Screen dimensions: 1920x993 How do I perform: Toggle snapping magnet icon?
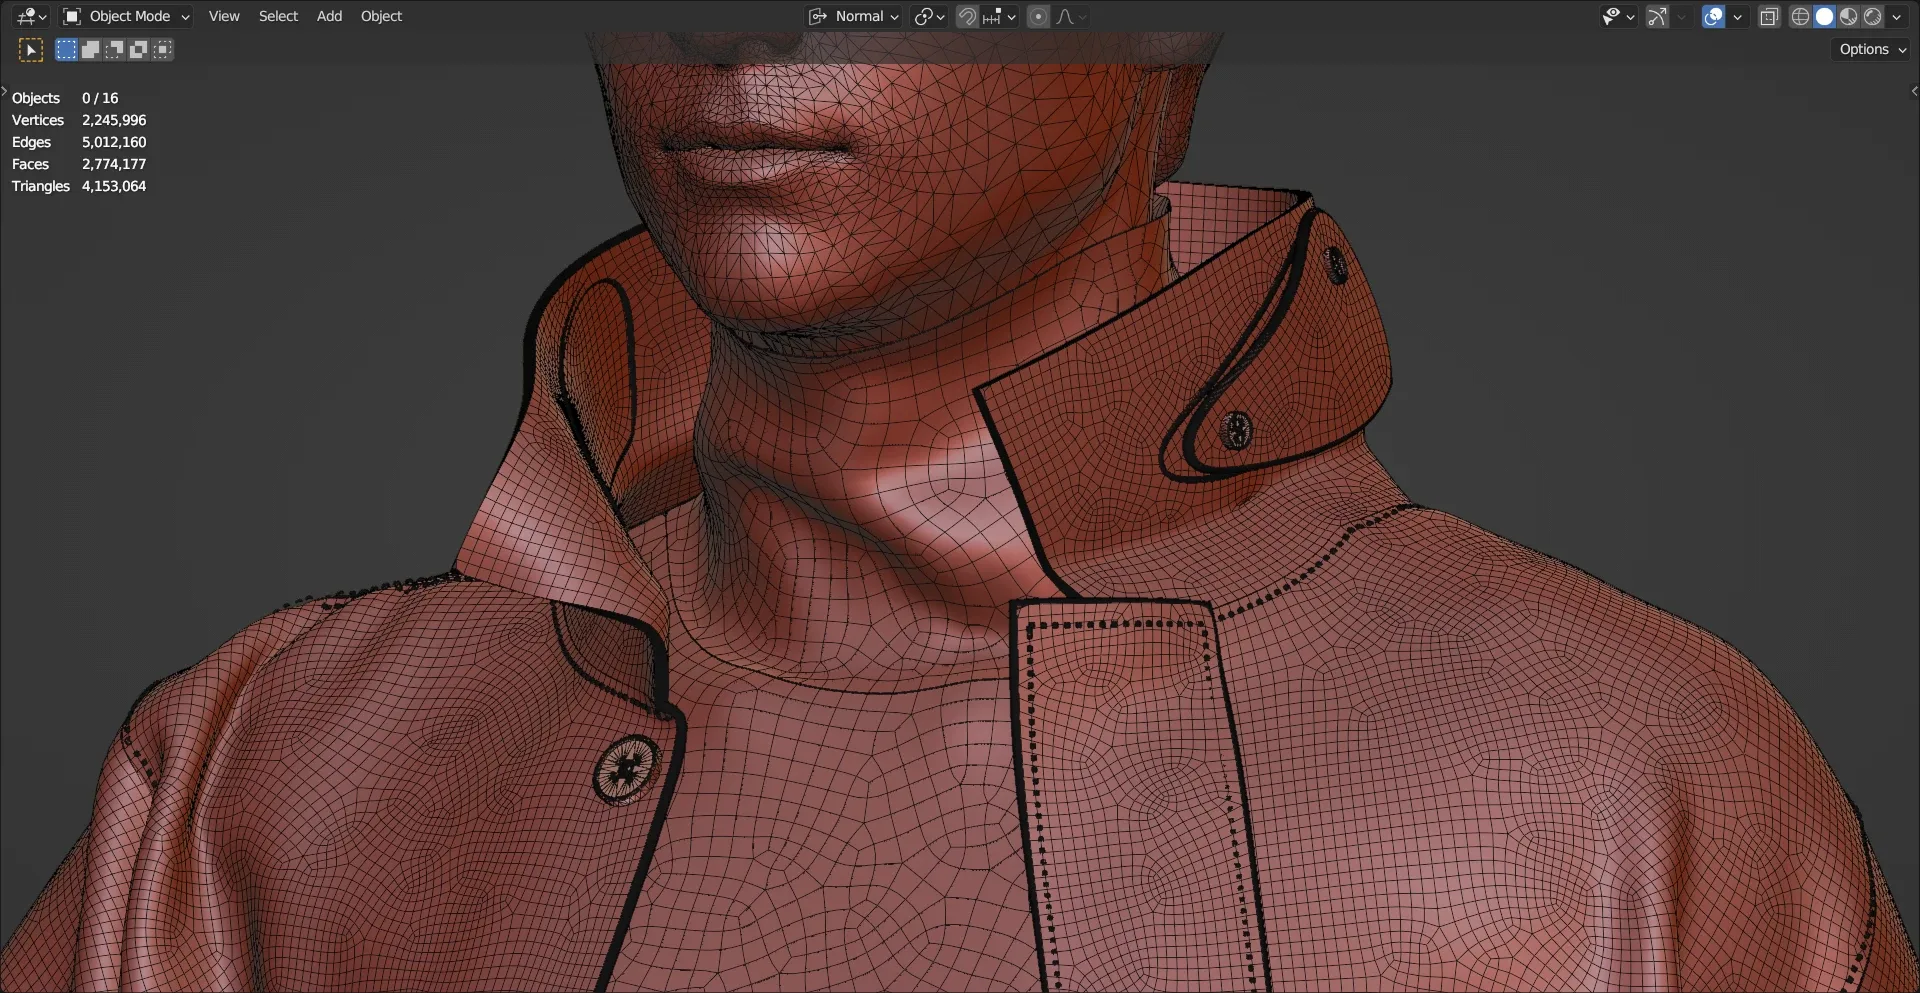click(967, 16)
